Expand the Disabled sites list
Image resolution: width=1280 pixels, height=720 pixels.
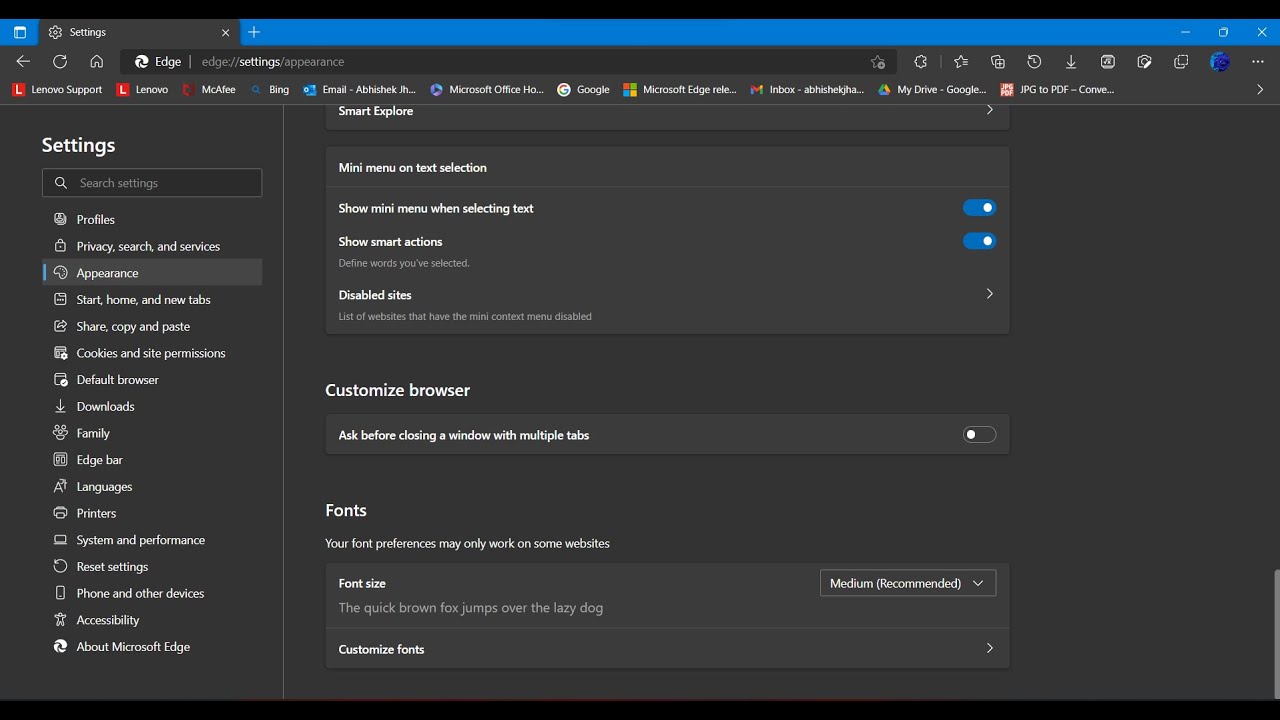tap(989, 294)
